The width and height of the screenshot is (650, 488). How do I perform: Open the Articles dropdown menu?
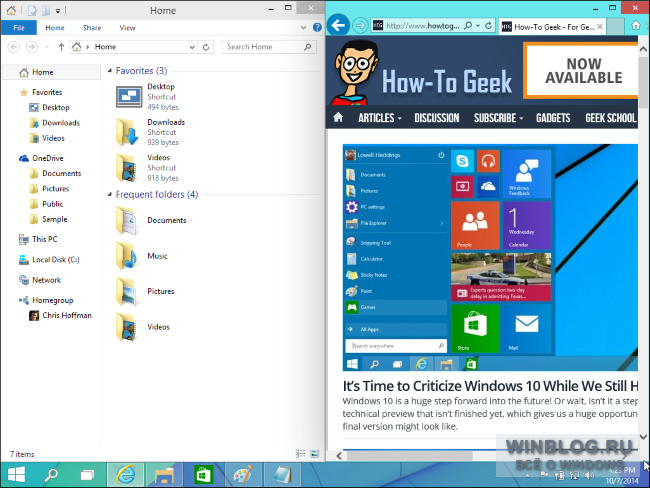380,118
